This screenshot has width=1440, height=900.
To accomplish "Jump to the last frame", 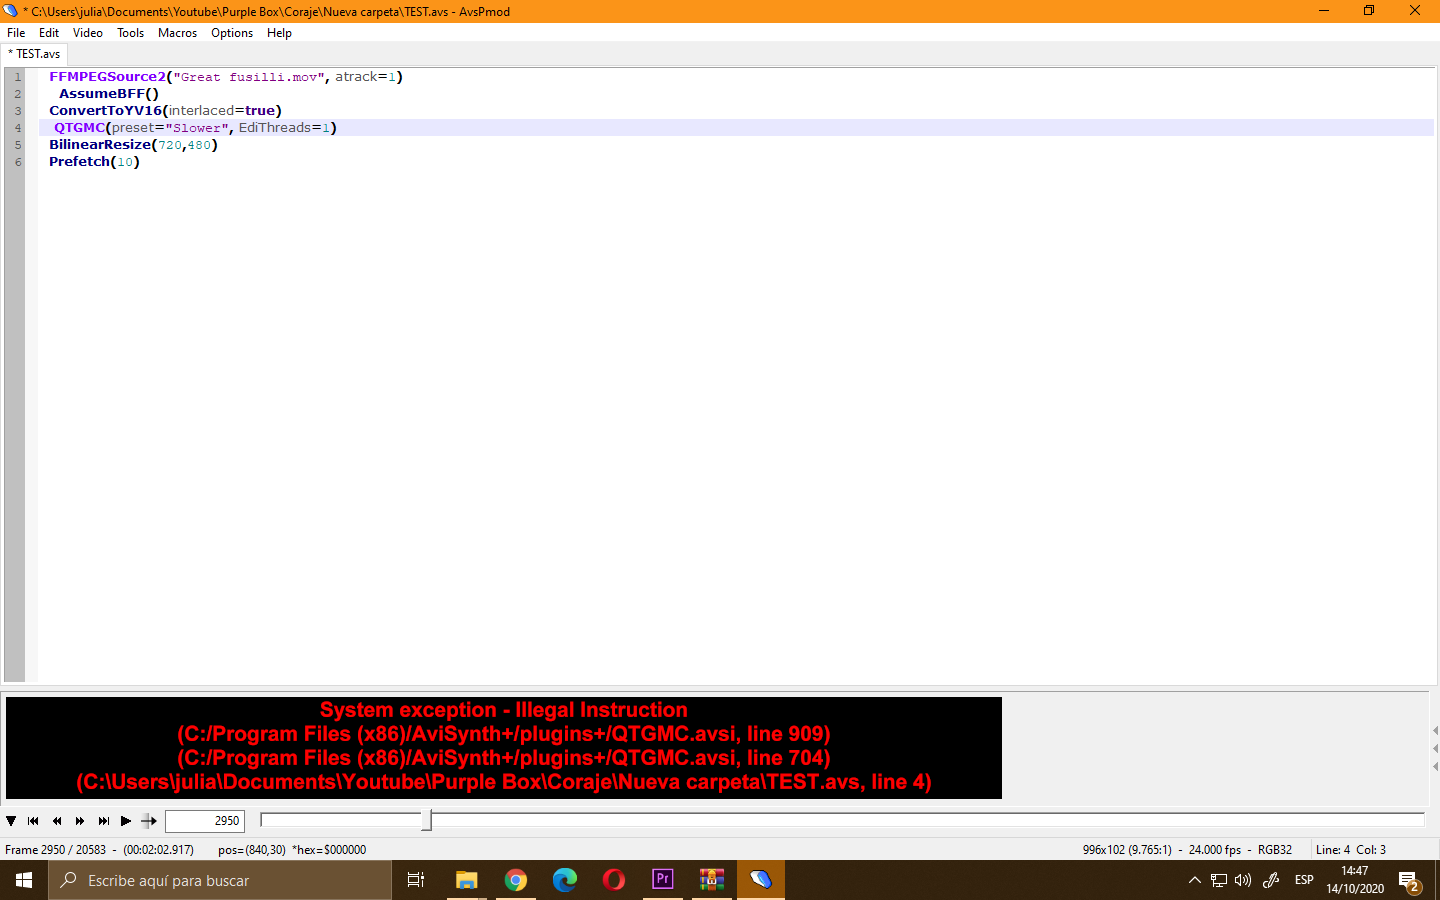I will tap(104, 821).
